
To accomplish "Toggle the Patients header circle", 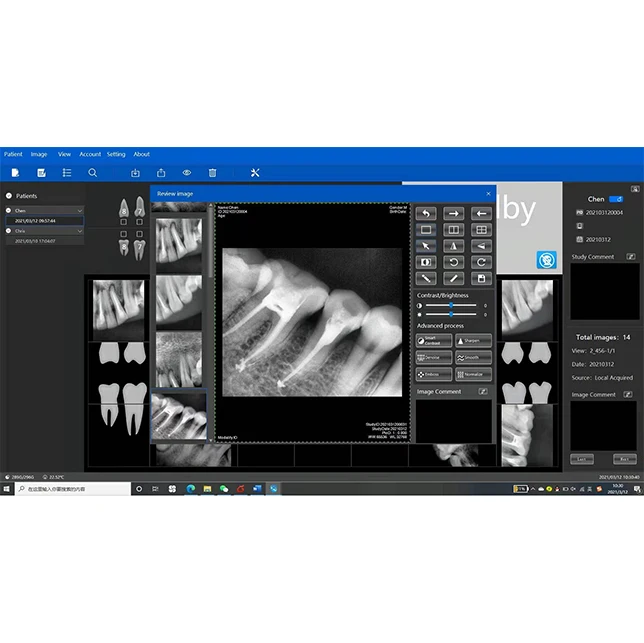I will [x=9, y=196].
